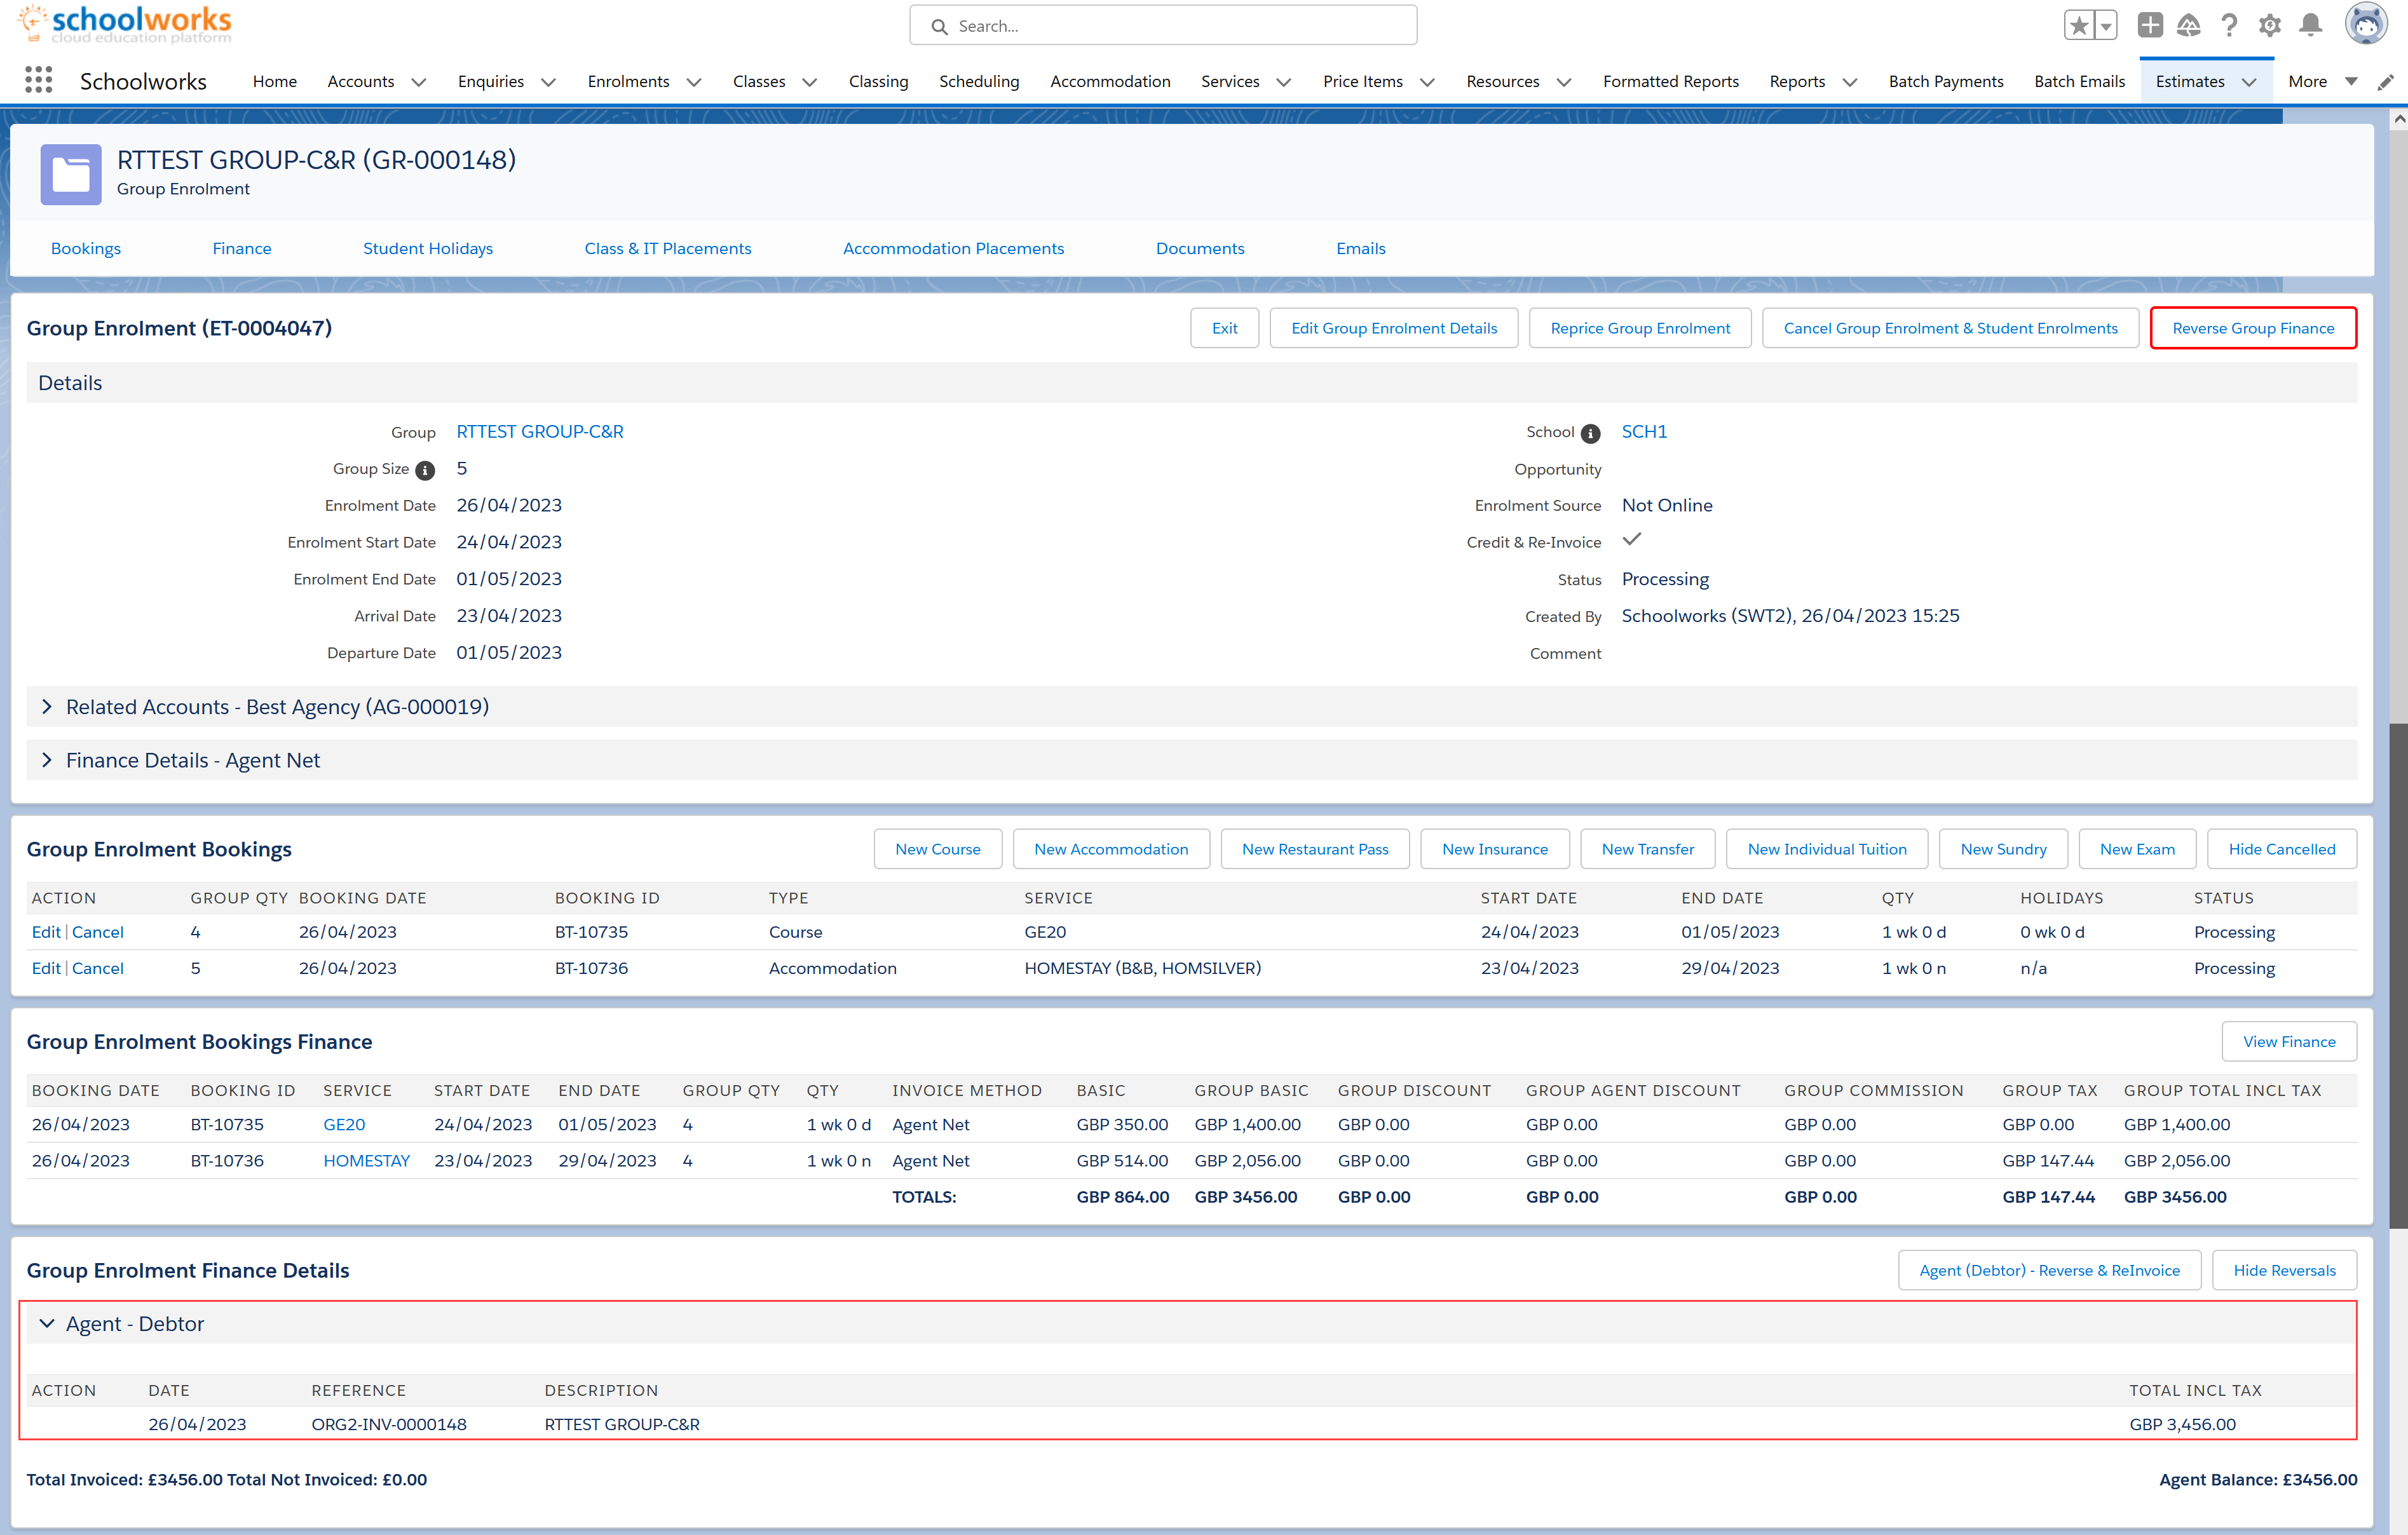Image resolution: width=2408 pixels, height=1535 pixels.
Task: Toggle the Credit & Re-Invoice checkmark
Action: pyautogui.click(x=1632, y=540)
